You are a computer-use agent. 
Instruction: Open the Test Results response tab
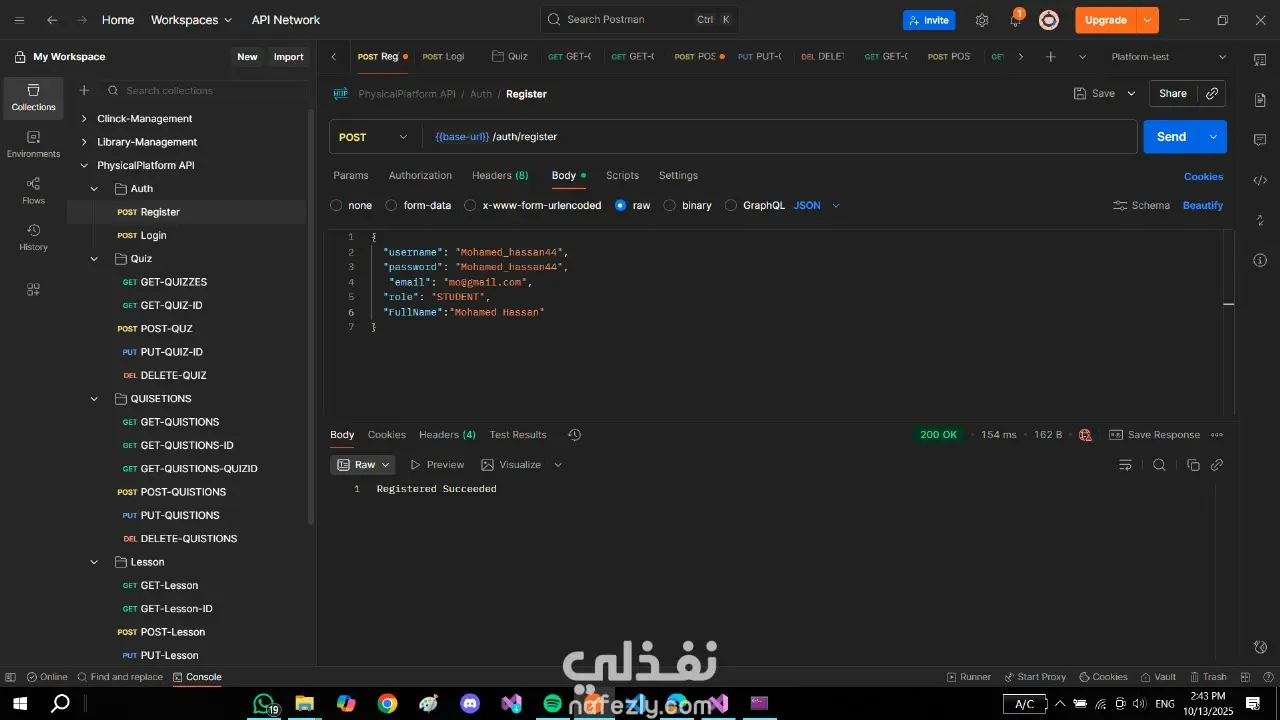[x=518, y=435]
